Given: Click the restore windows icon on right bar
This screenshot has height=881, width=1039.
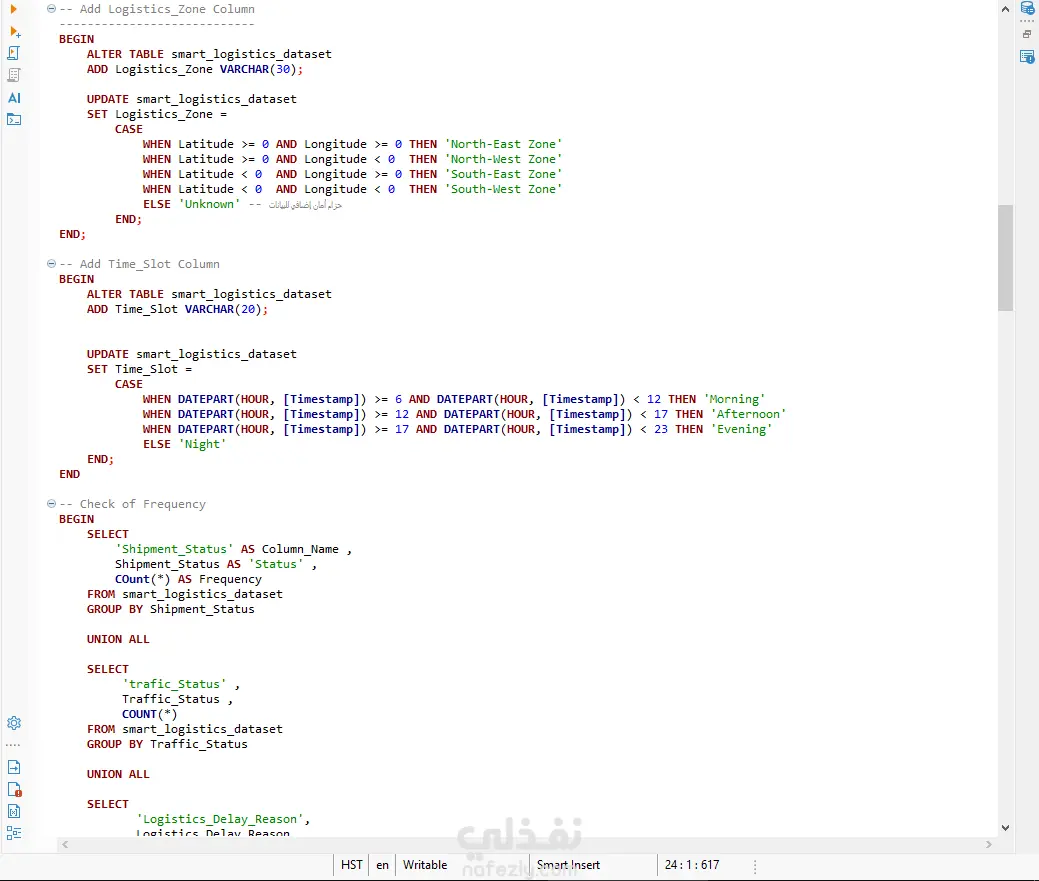Looking at the screenshot, I should point(1027,34).
